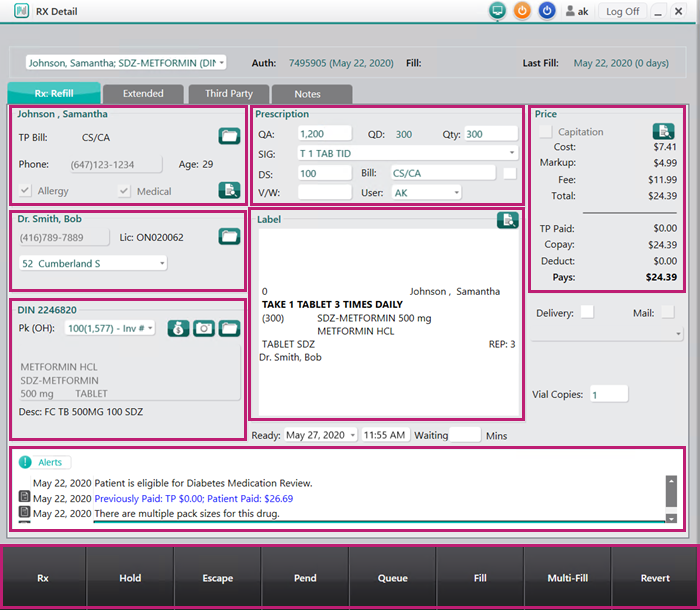Enable the Delivery checkbox
The width and height of the screenshot is (700, 610).
point(587,312)
